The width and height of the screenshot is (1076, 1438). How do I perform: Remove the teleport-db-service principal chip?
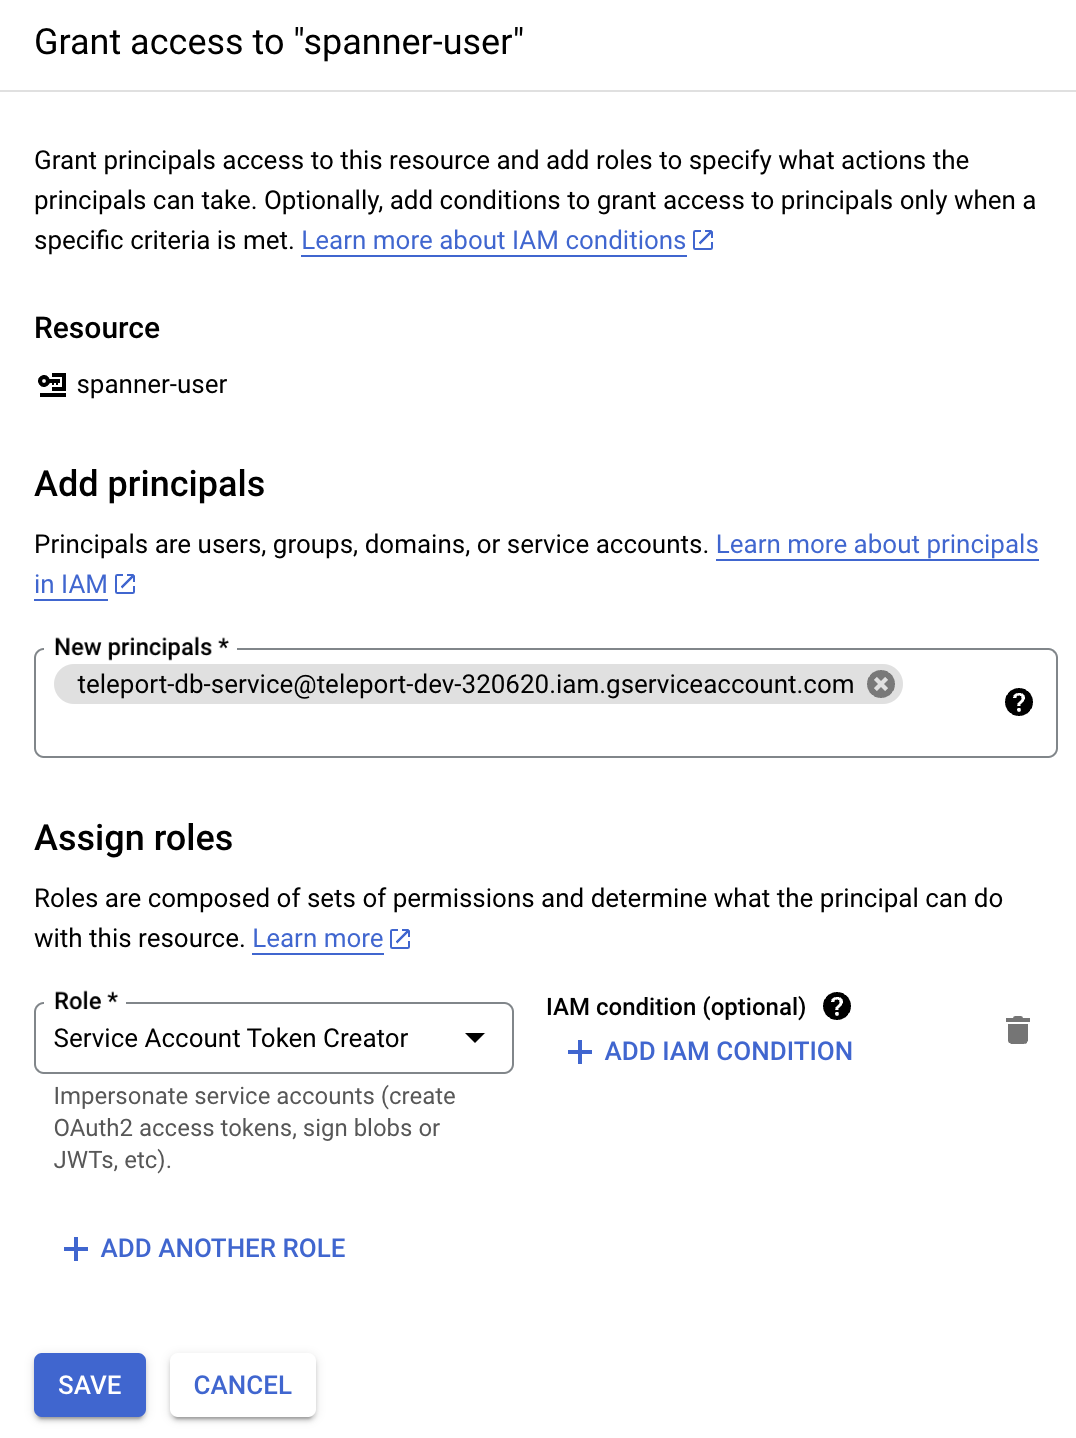point(880,684)
